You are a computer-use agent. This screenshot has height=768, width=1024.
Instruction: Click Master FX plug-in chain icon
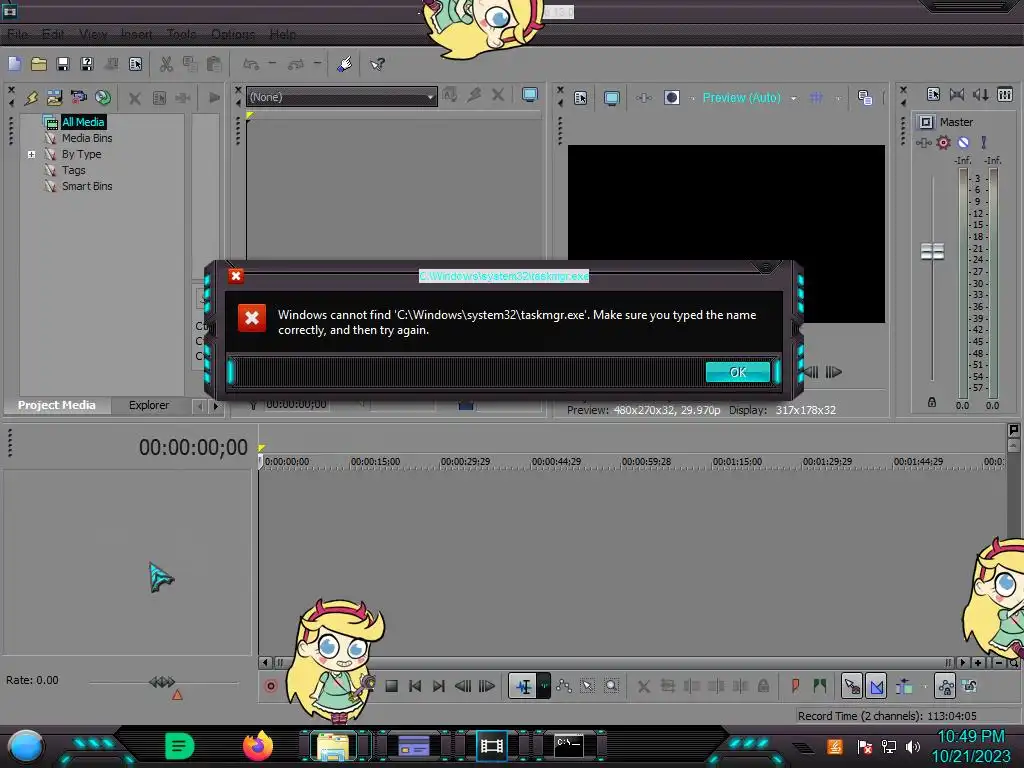[923, 142]
